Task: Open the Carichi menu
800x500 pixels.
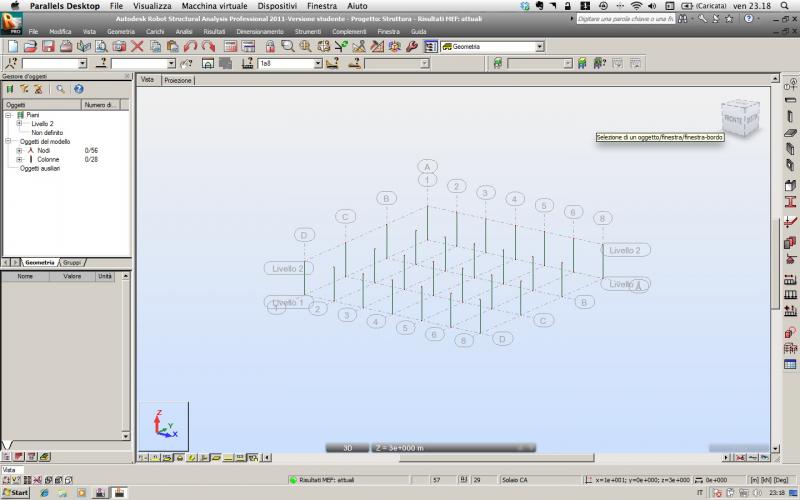Action: 155,32
